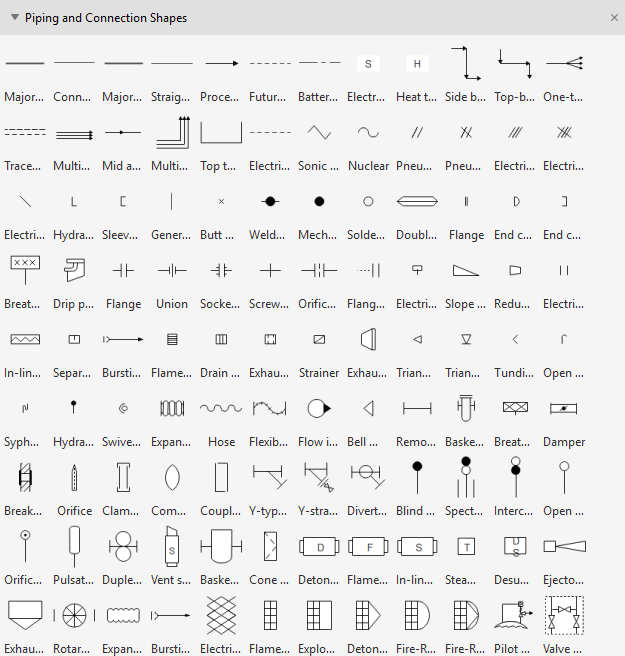
Task: Choose the Battery limit dashed line shape
Action: 319,63
